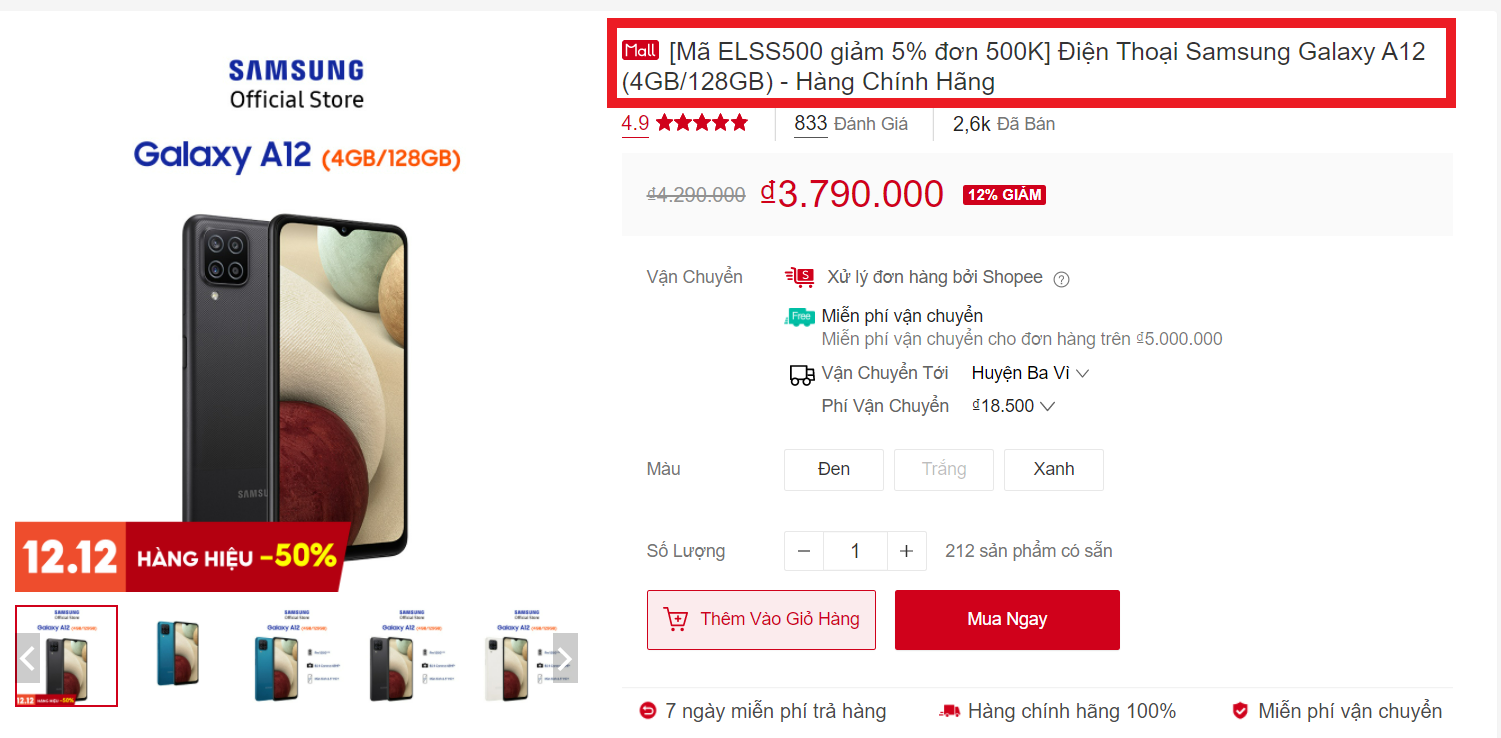This screenshot has height=738, width=1501.
Task: Click the 4.9 star rating score
Action: (x=635, y=124)
